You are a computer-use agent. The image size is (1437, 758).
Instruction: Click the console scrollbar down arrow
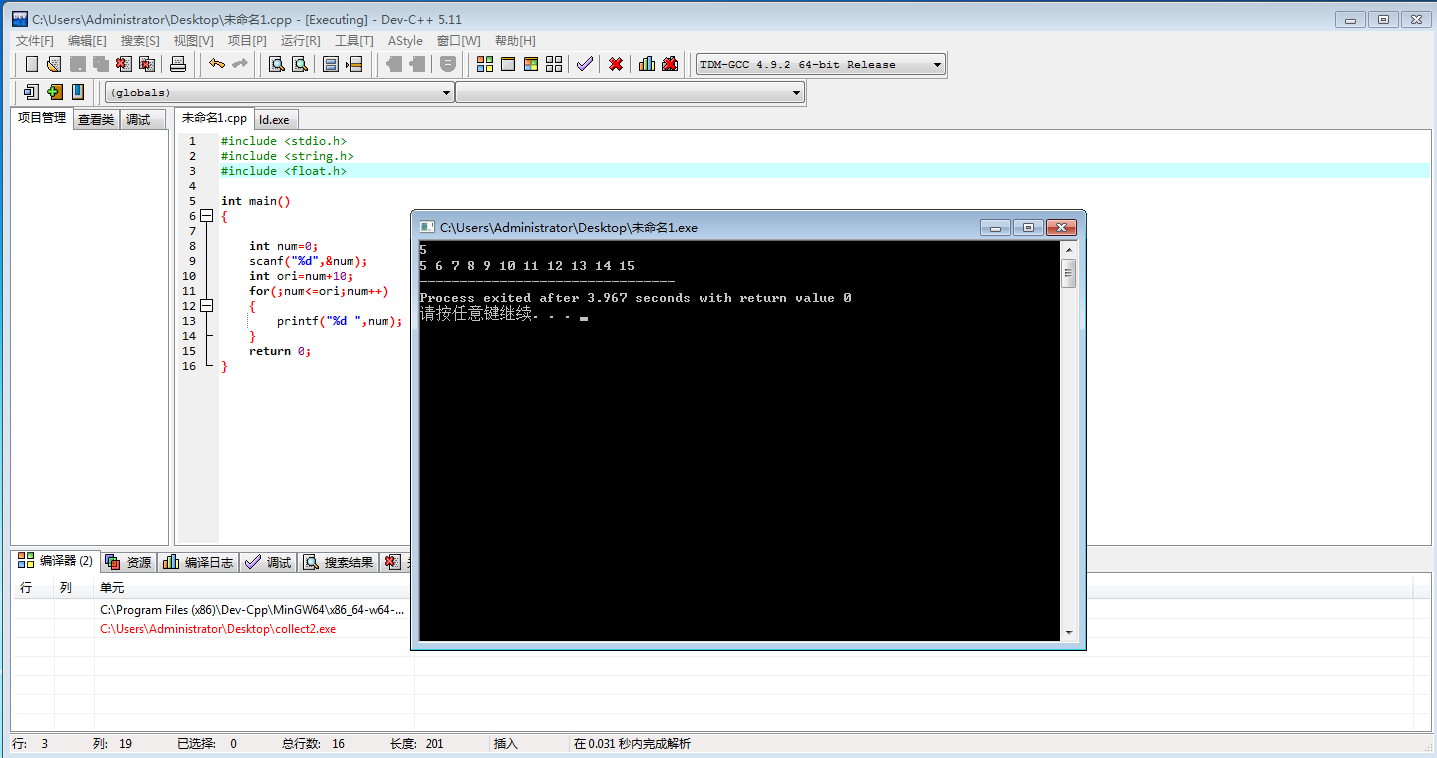(1068, 632)
